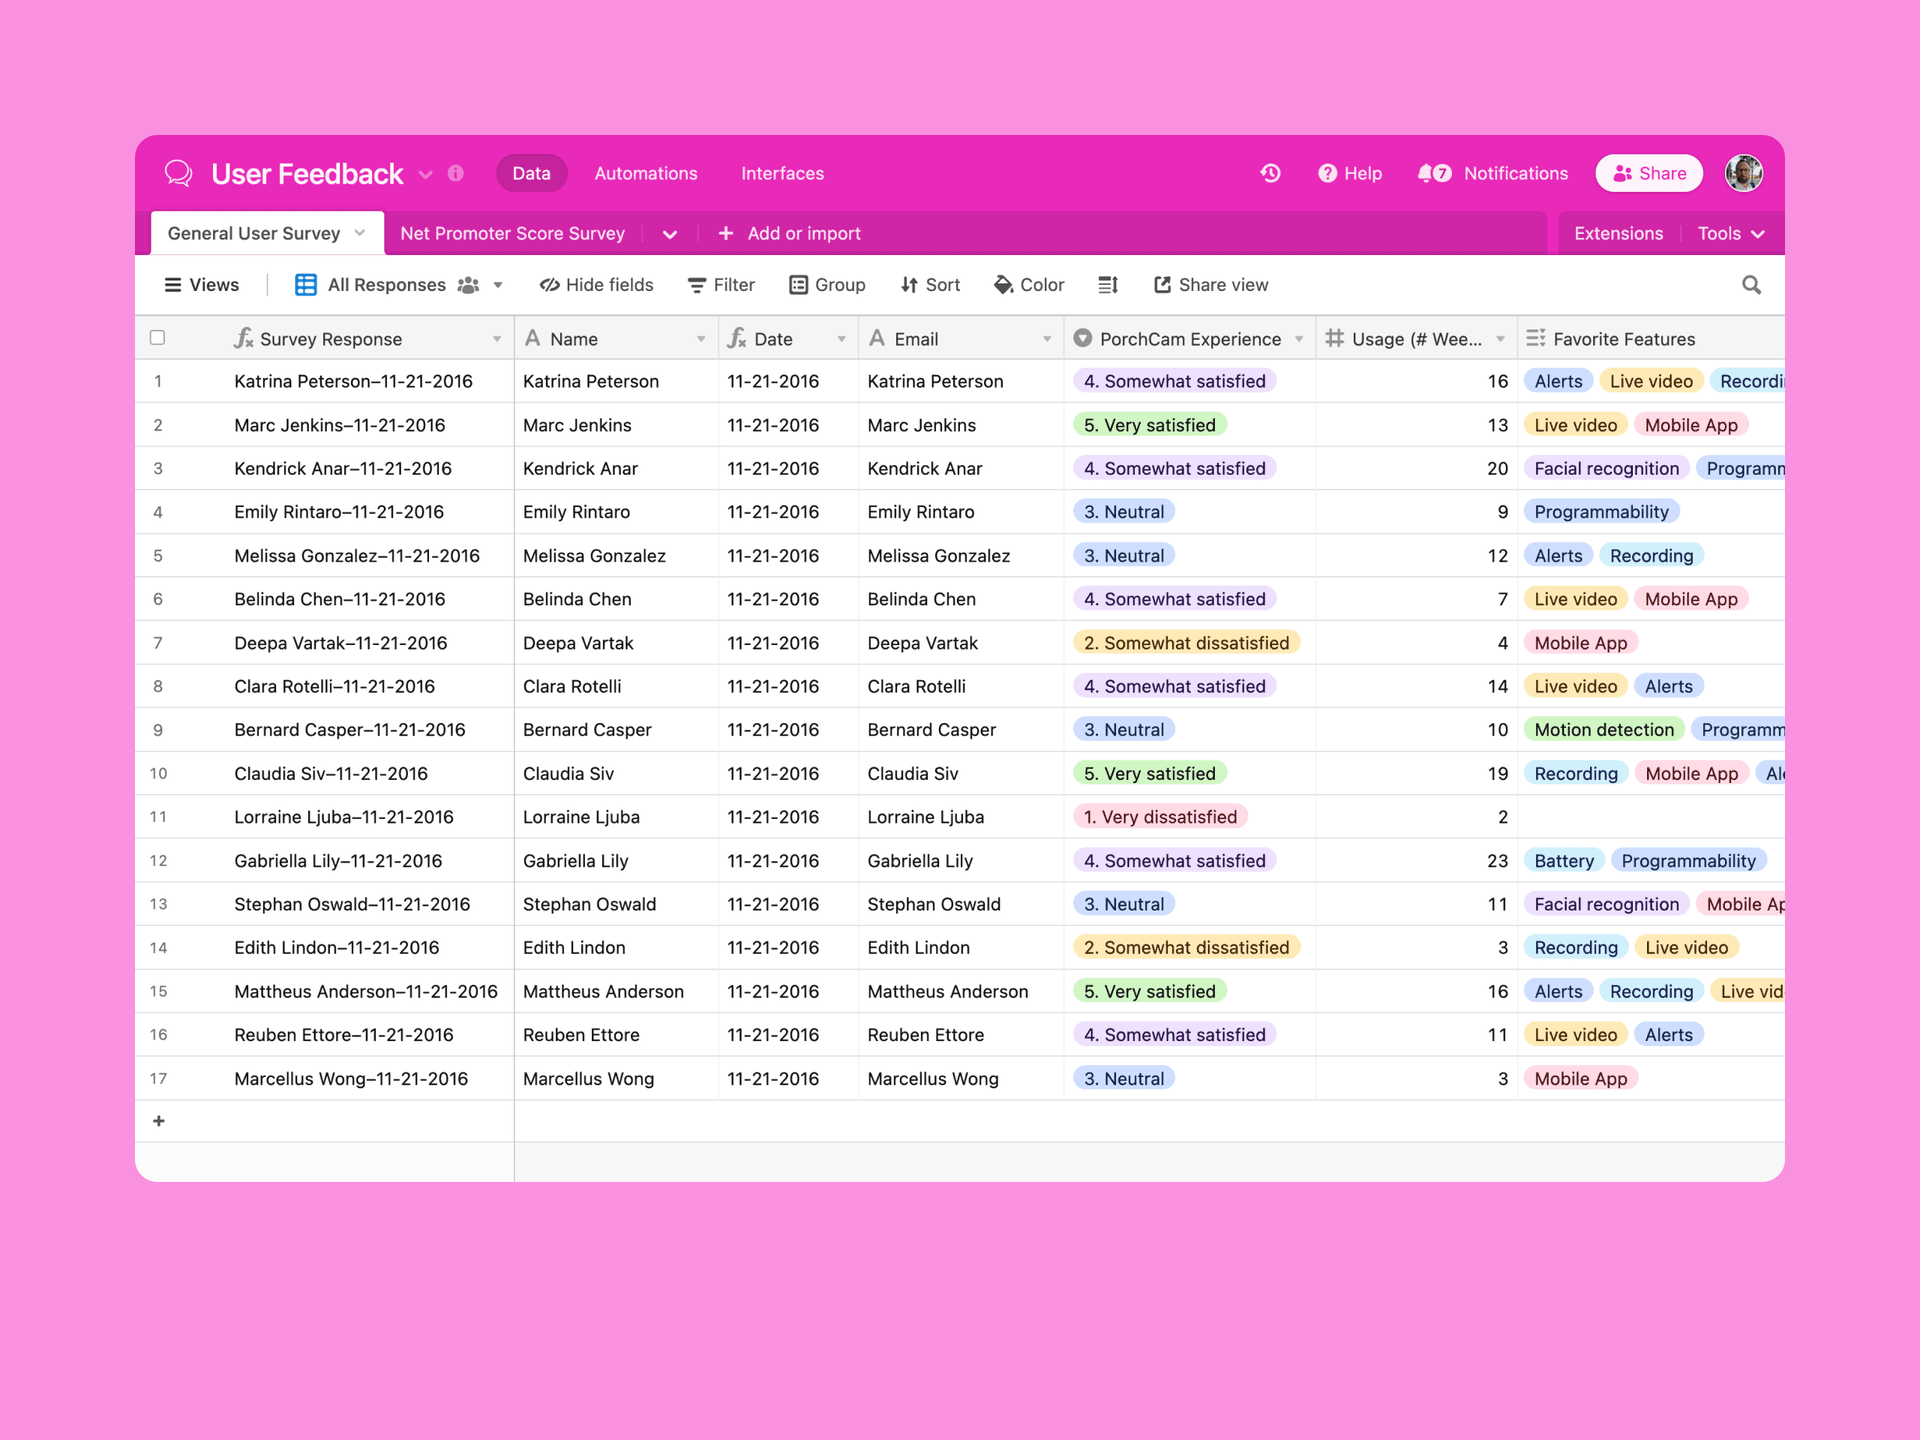Click the plus icon next to Add or import
1920x1440 pixels.
click(726, 233)
